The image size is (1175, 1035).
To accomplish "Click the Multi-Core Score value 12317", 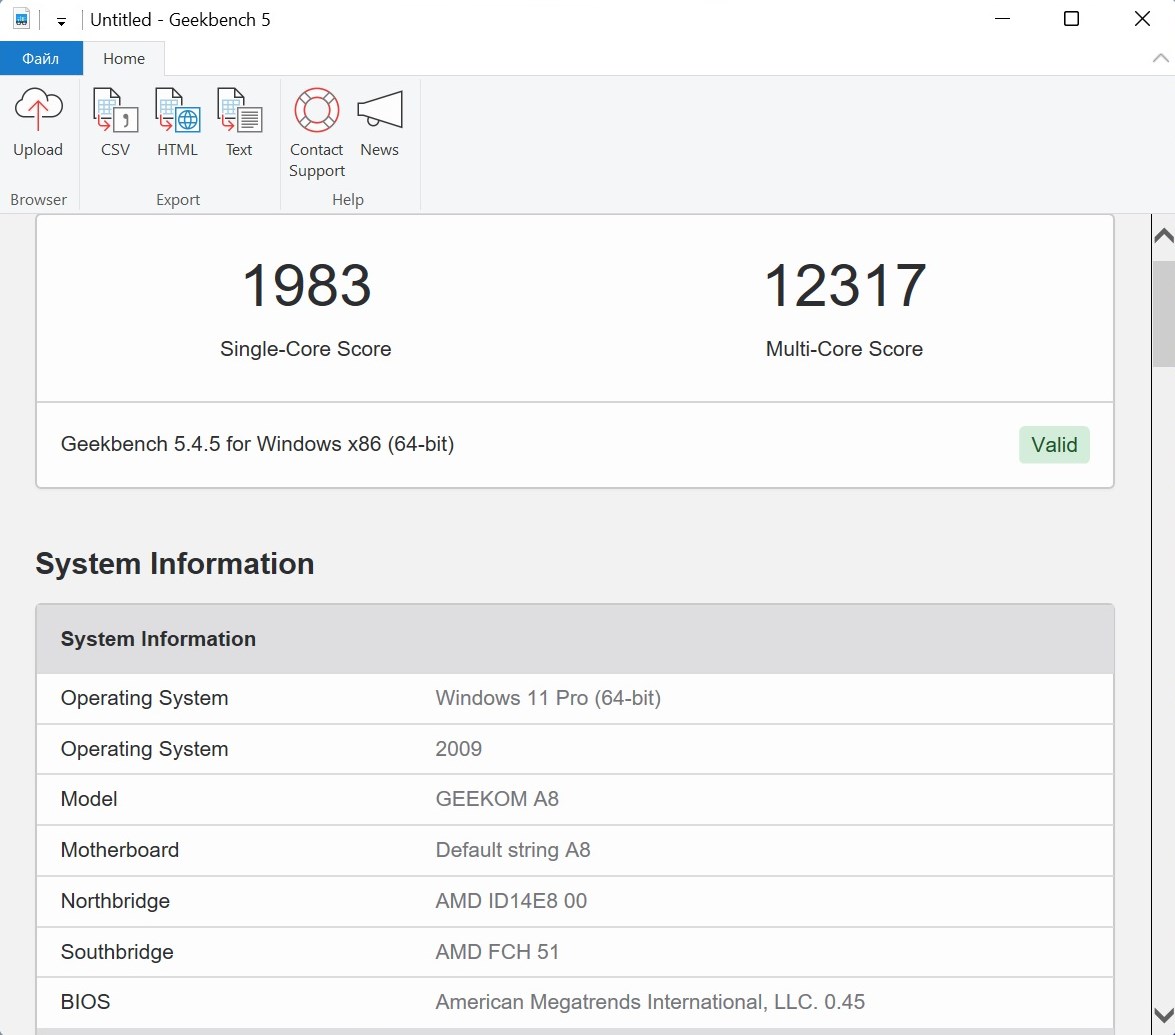I will [844, 286].
